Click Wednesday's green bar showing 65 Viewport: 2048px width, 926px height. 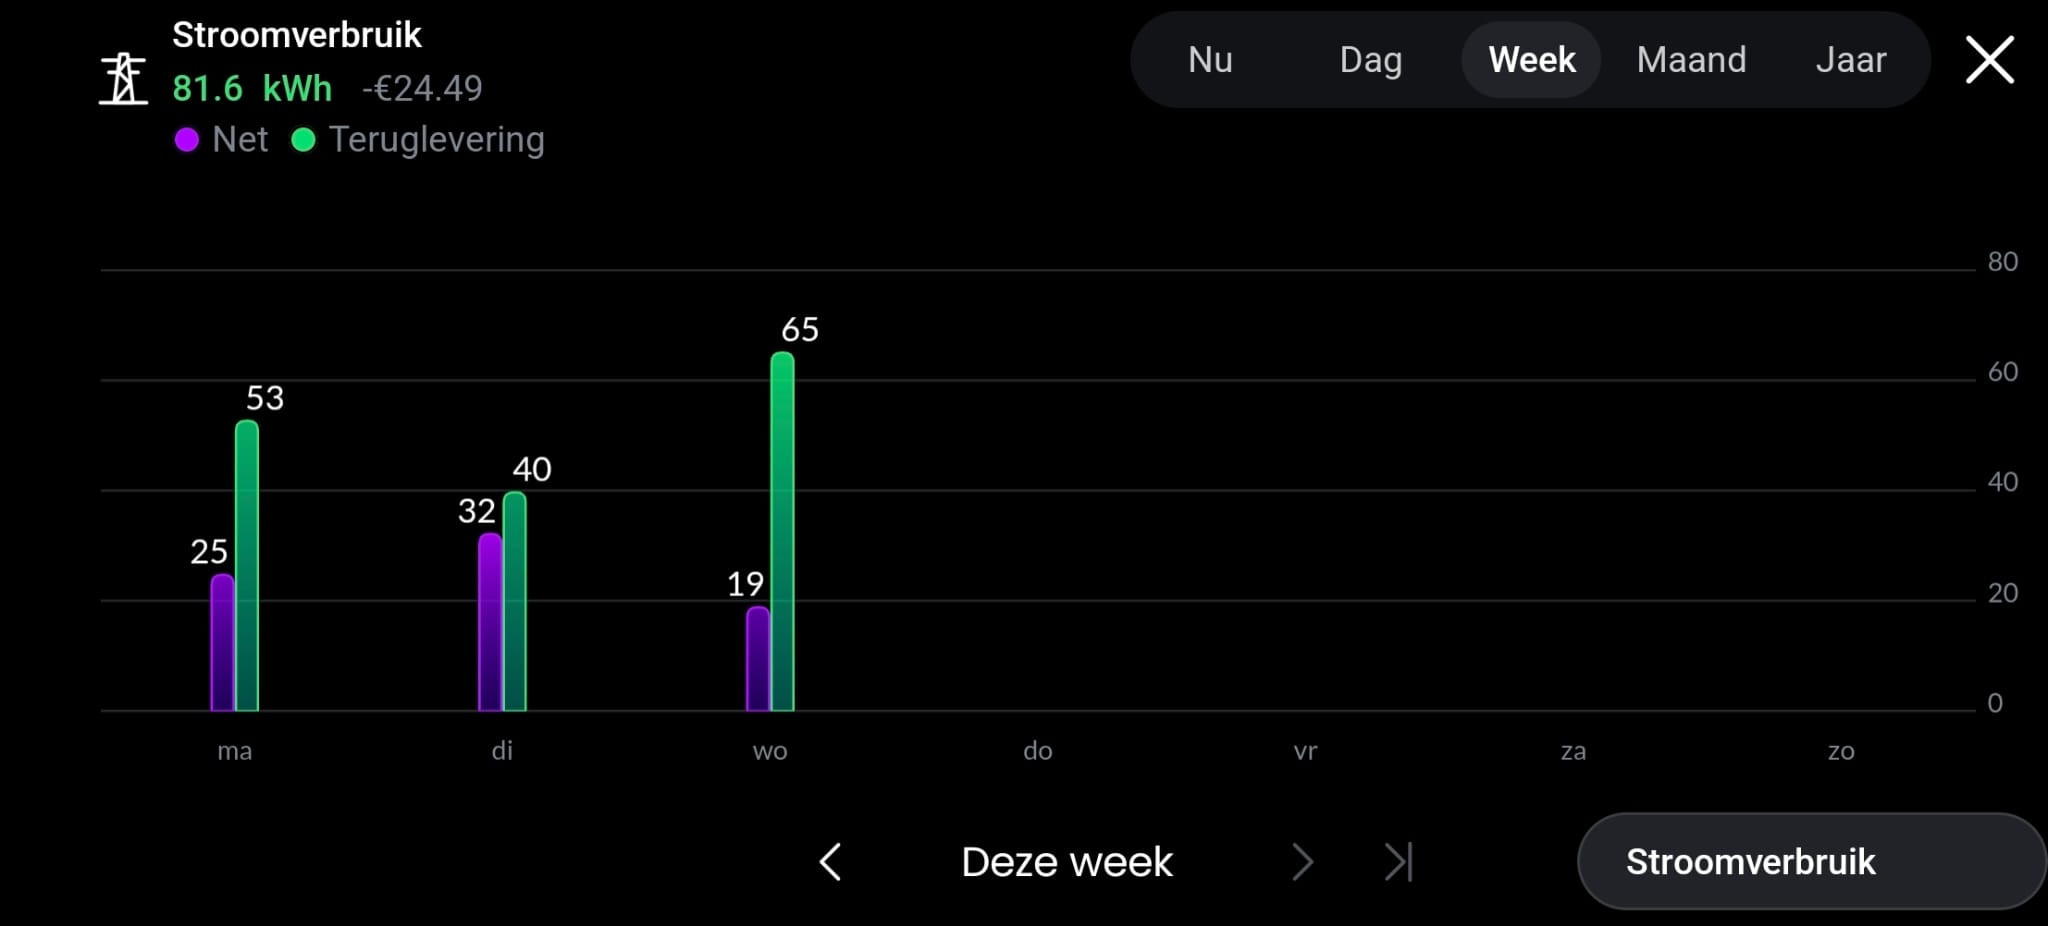tap(783, 532)
